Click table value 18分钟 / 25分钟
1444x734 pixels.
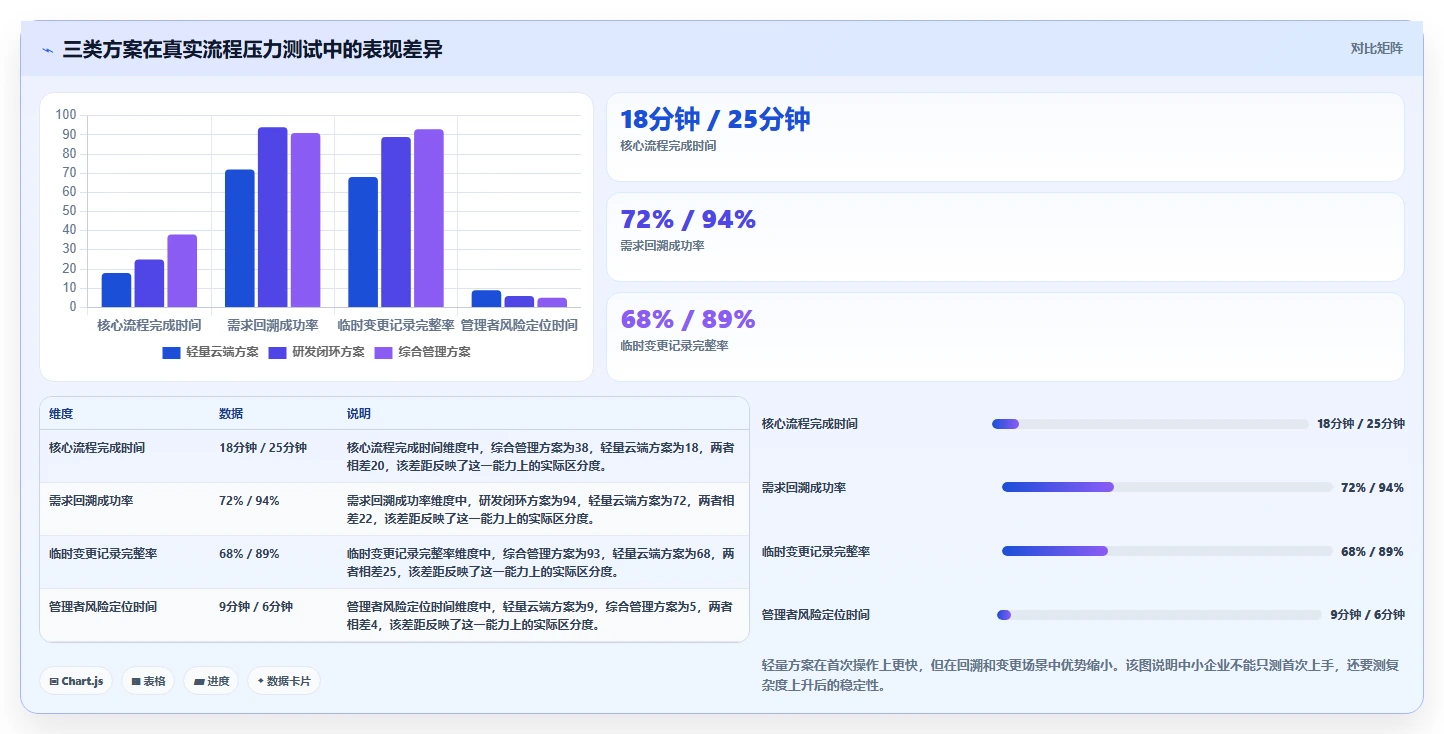(x=263, y=448)
